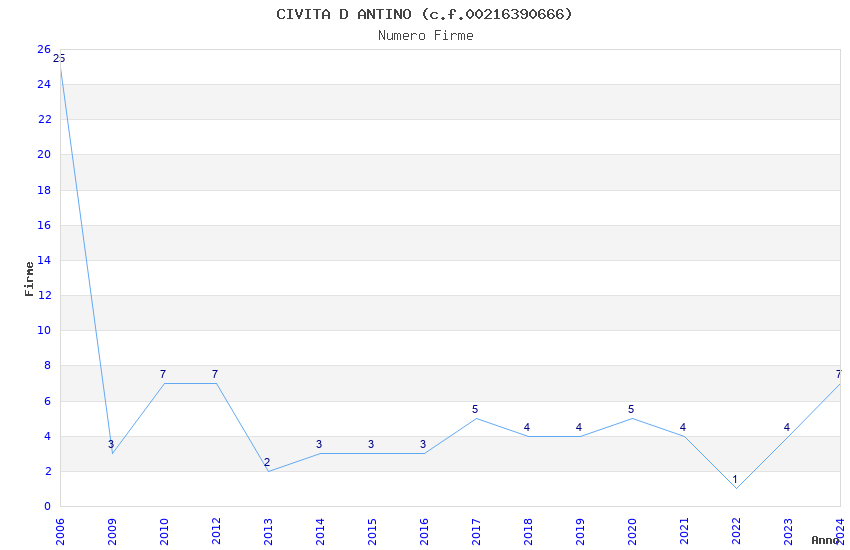Pick y-axis tick label 16

44,225
